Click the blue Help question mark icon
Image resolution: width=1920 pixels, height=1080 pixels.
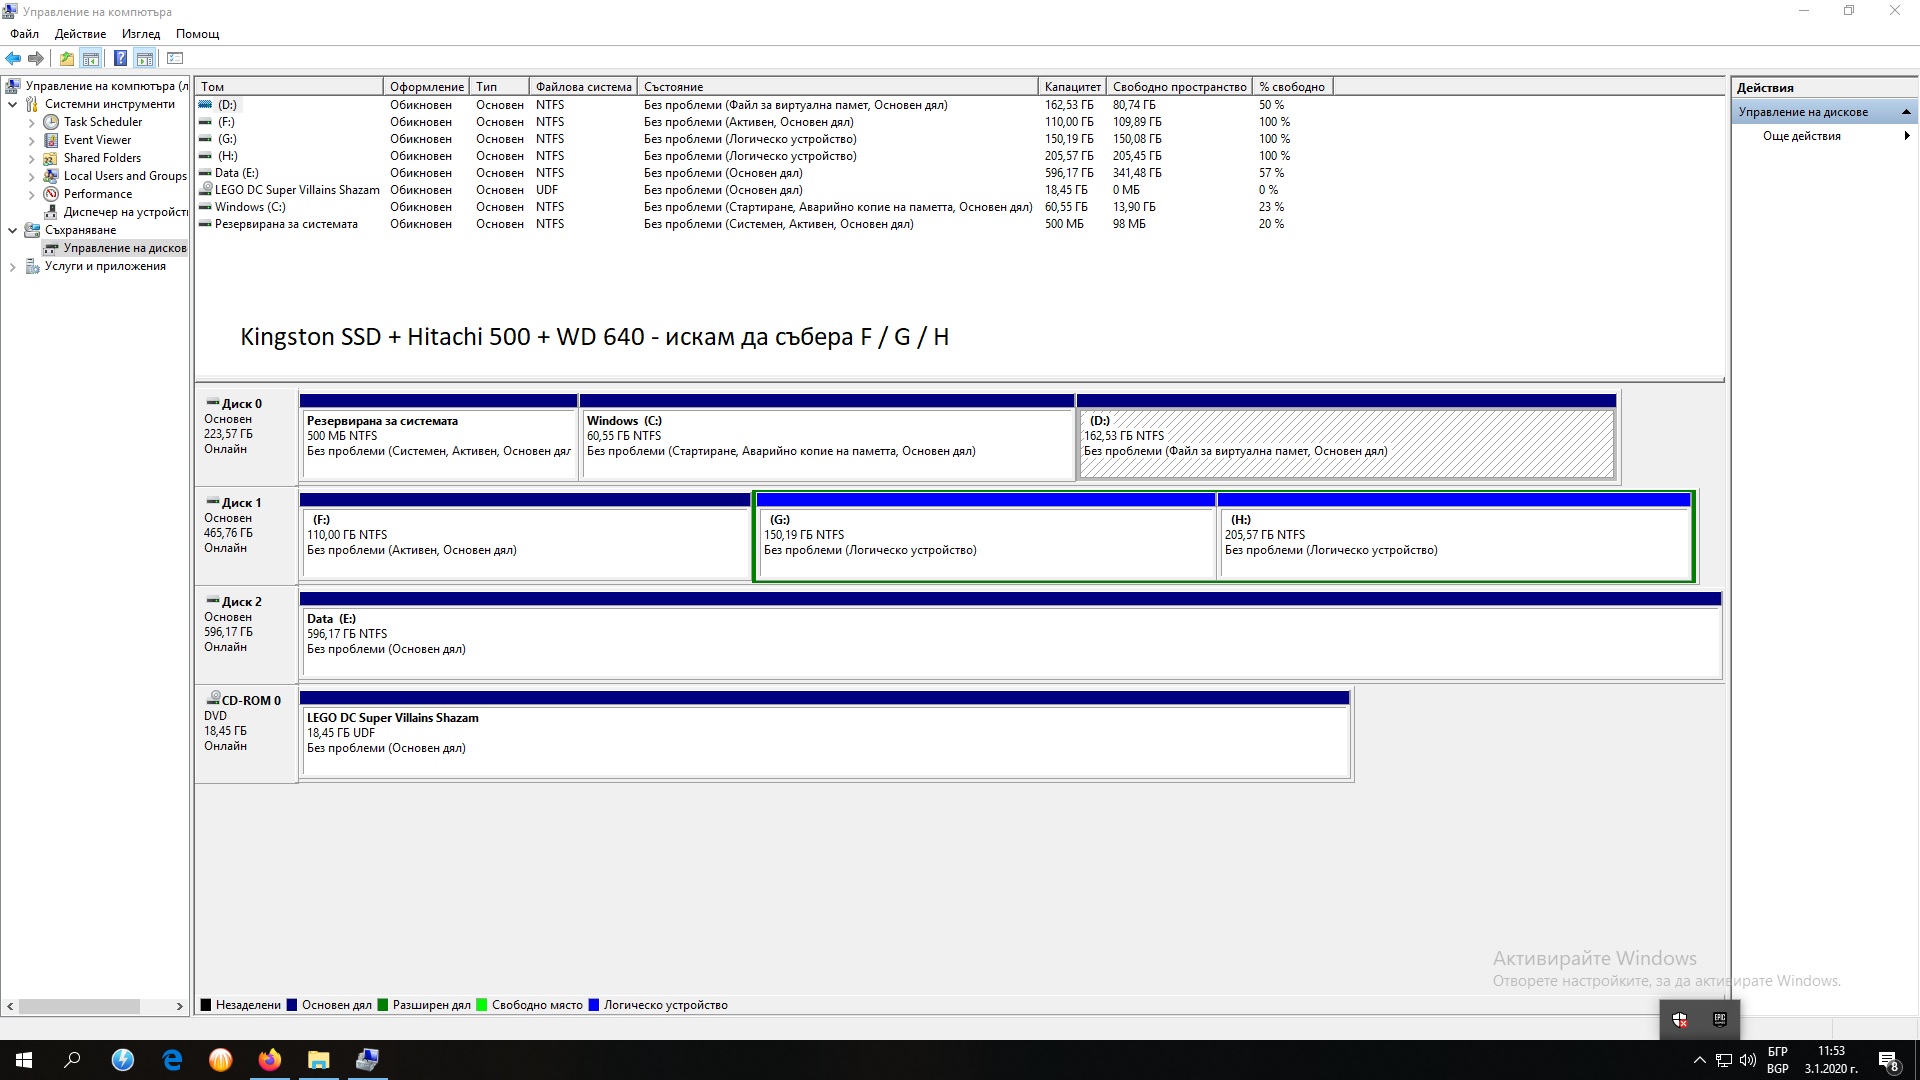(x=120, y=58)
